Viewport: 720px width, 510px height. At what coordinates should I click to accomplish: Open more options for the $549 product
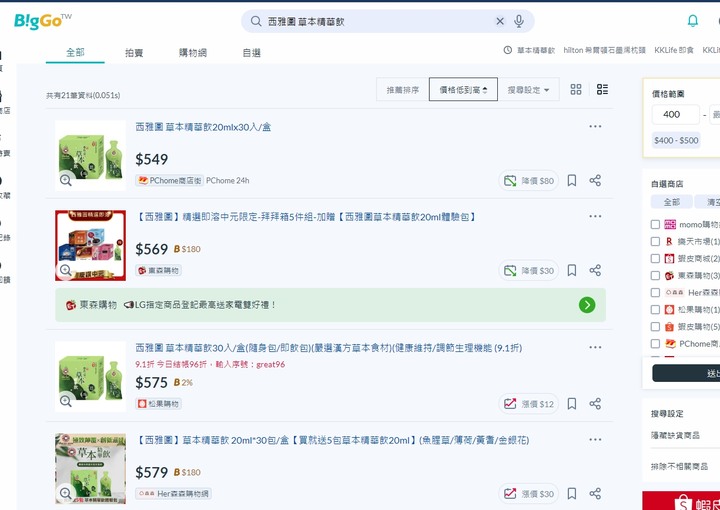(595, 126)
